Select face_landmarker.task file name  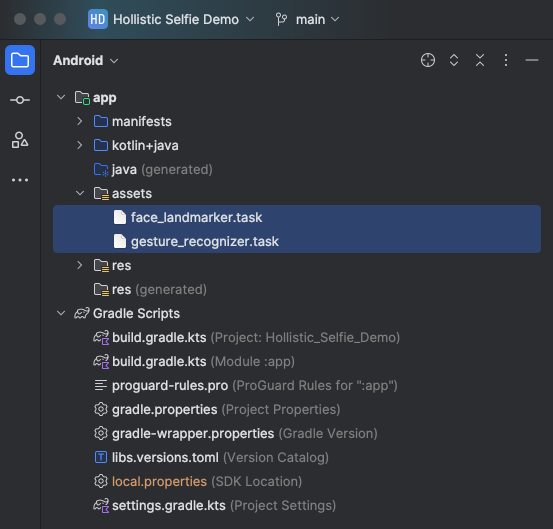(x=196, y=218)
